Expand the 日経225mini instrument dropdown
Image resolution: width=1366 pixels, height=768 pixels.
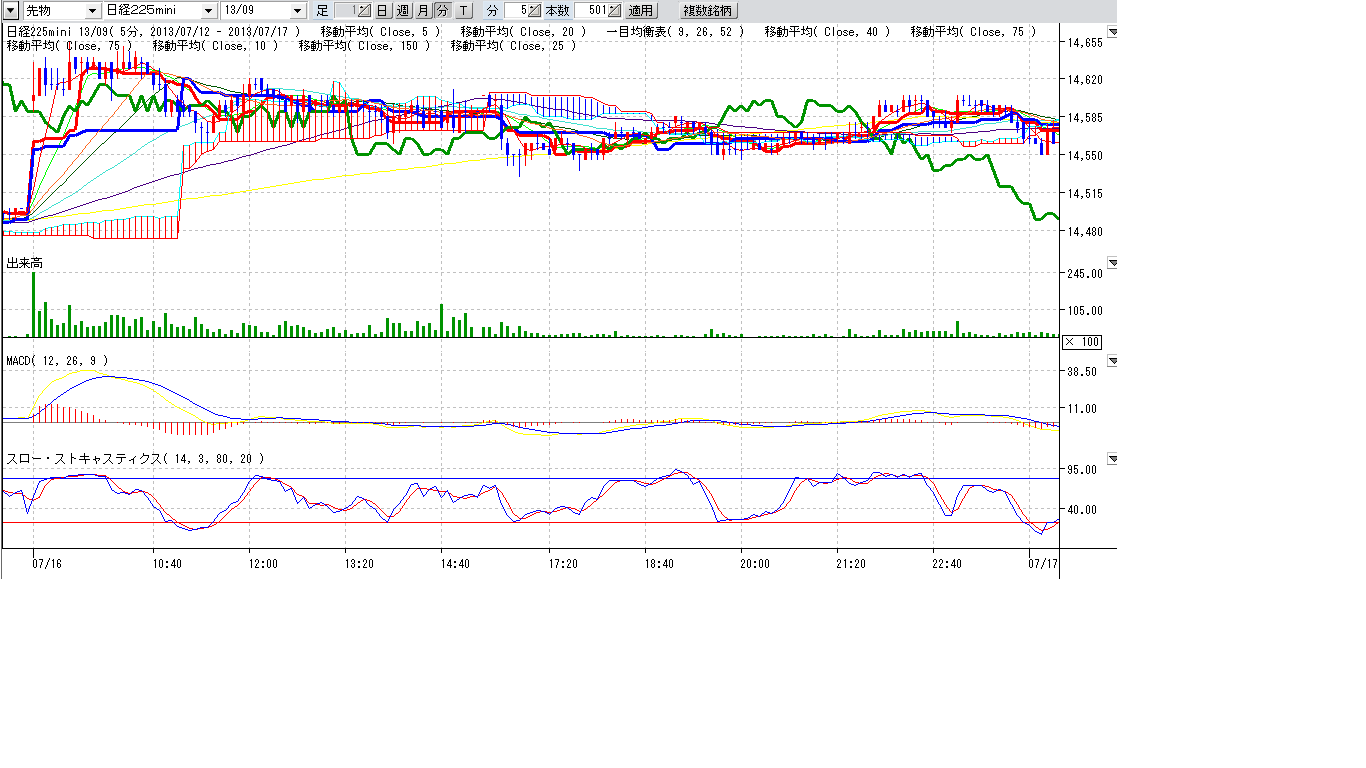click(208, 10)
